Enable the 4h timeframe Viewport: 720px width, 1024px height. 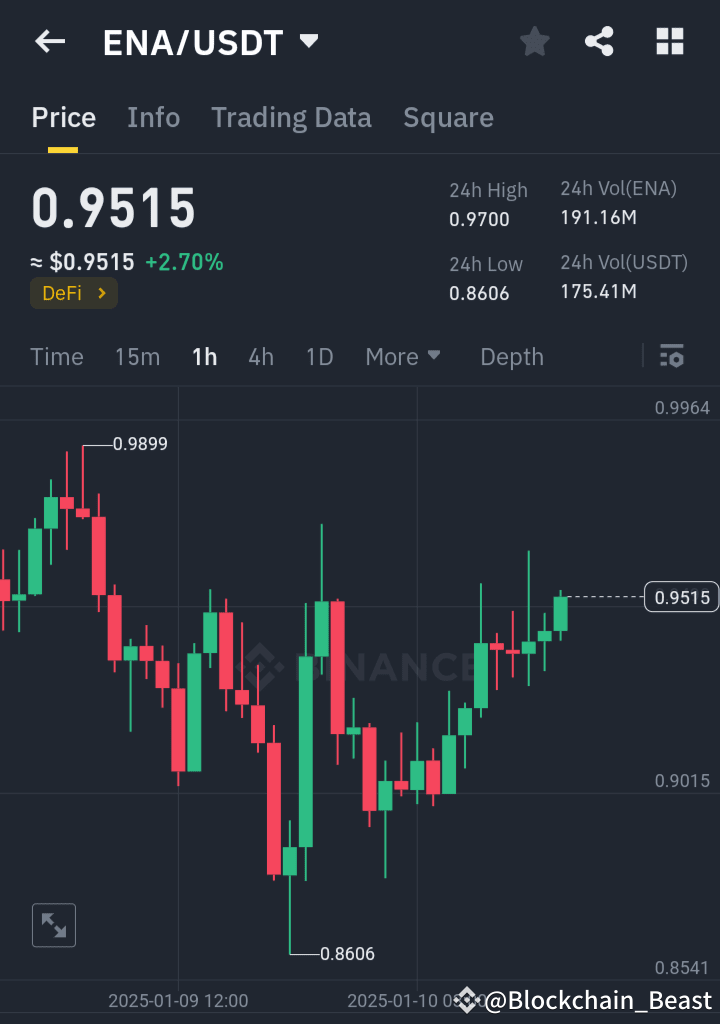[x=260, y=356]
